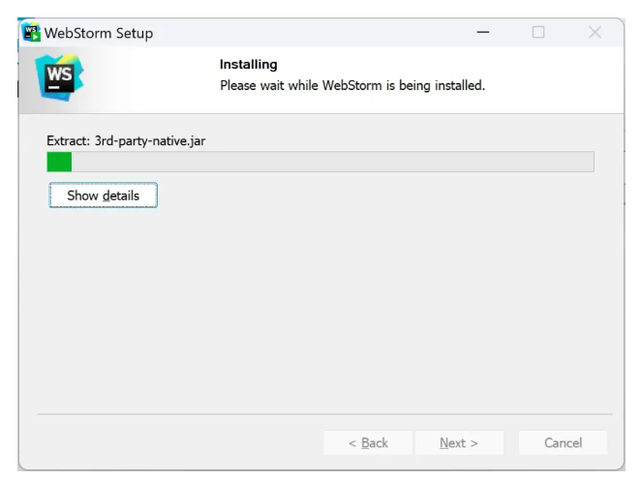640x480 pixels.
Task: Close the WebStorm Setup window
Action: (x=595, y=32)
